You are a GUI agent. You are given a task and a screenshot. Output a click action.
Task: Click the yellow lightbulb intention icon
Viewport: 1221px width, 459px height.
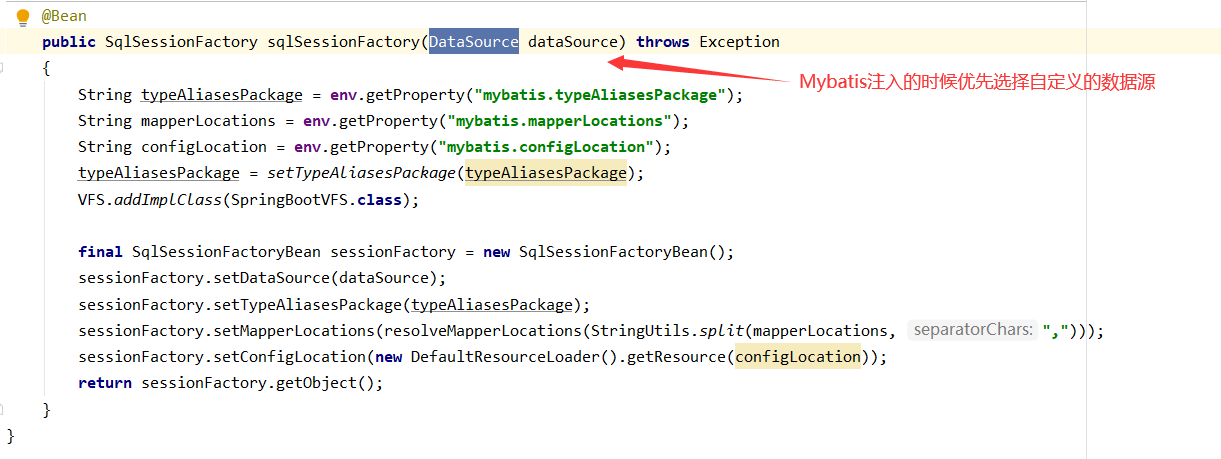click(x=23, y=17)
